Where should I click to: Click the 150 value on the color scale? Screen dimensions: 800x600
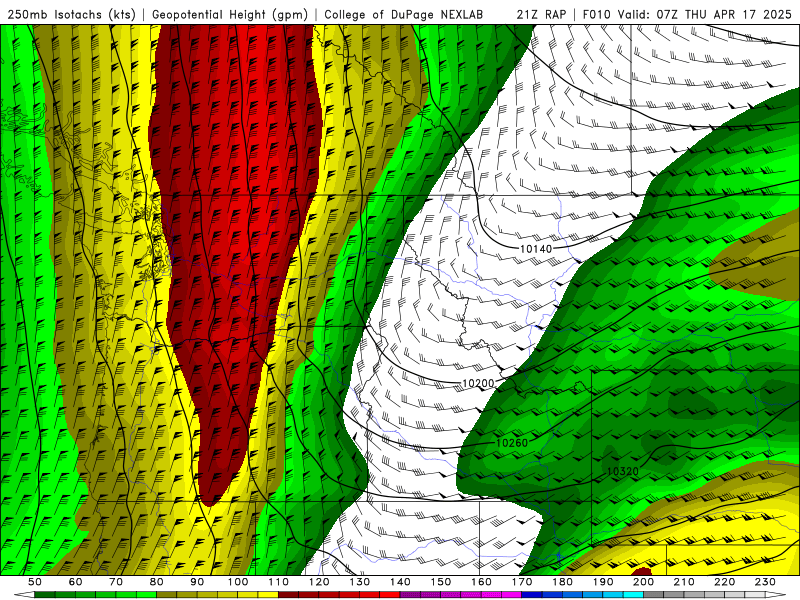[441, 582]
